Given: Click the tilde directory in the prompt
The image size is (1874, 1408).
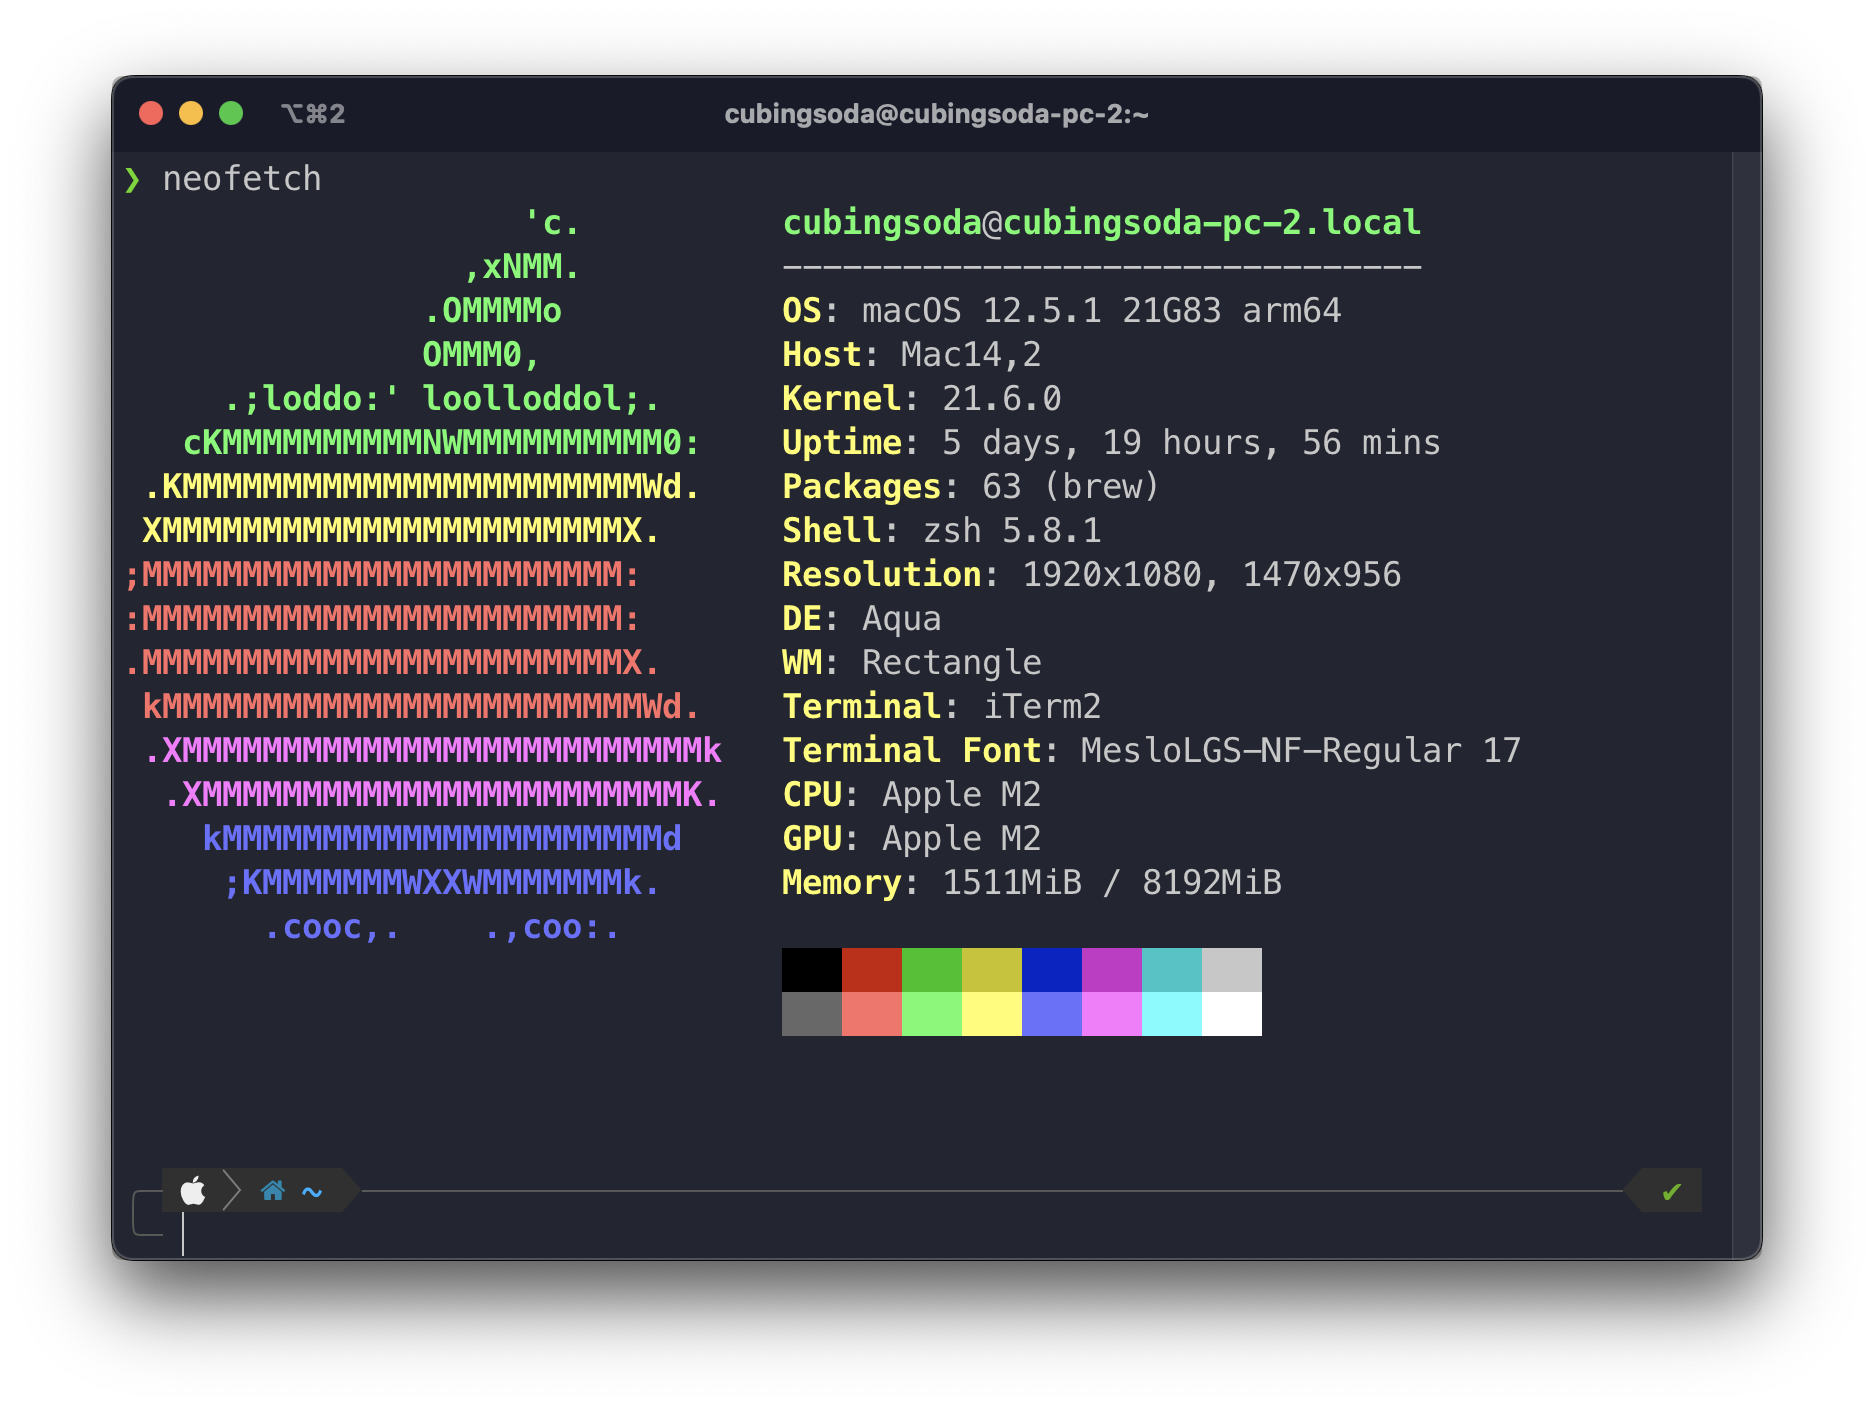Looking at the screenshot, I should click(312, 1192).
